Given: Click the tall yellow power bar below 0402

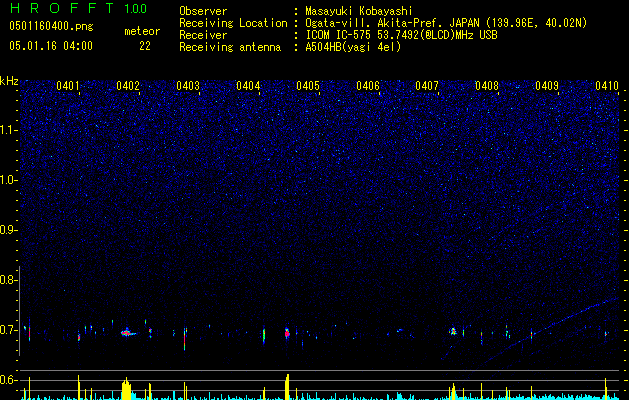Looking at the screenshot, I should [x=126, y=389].
